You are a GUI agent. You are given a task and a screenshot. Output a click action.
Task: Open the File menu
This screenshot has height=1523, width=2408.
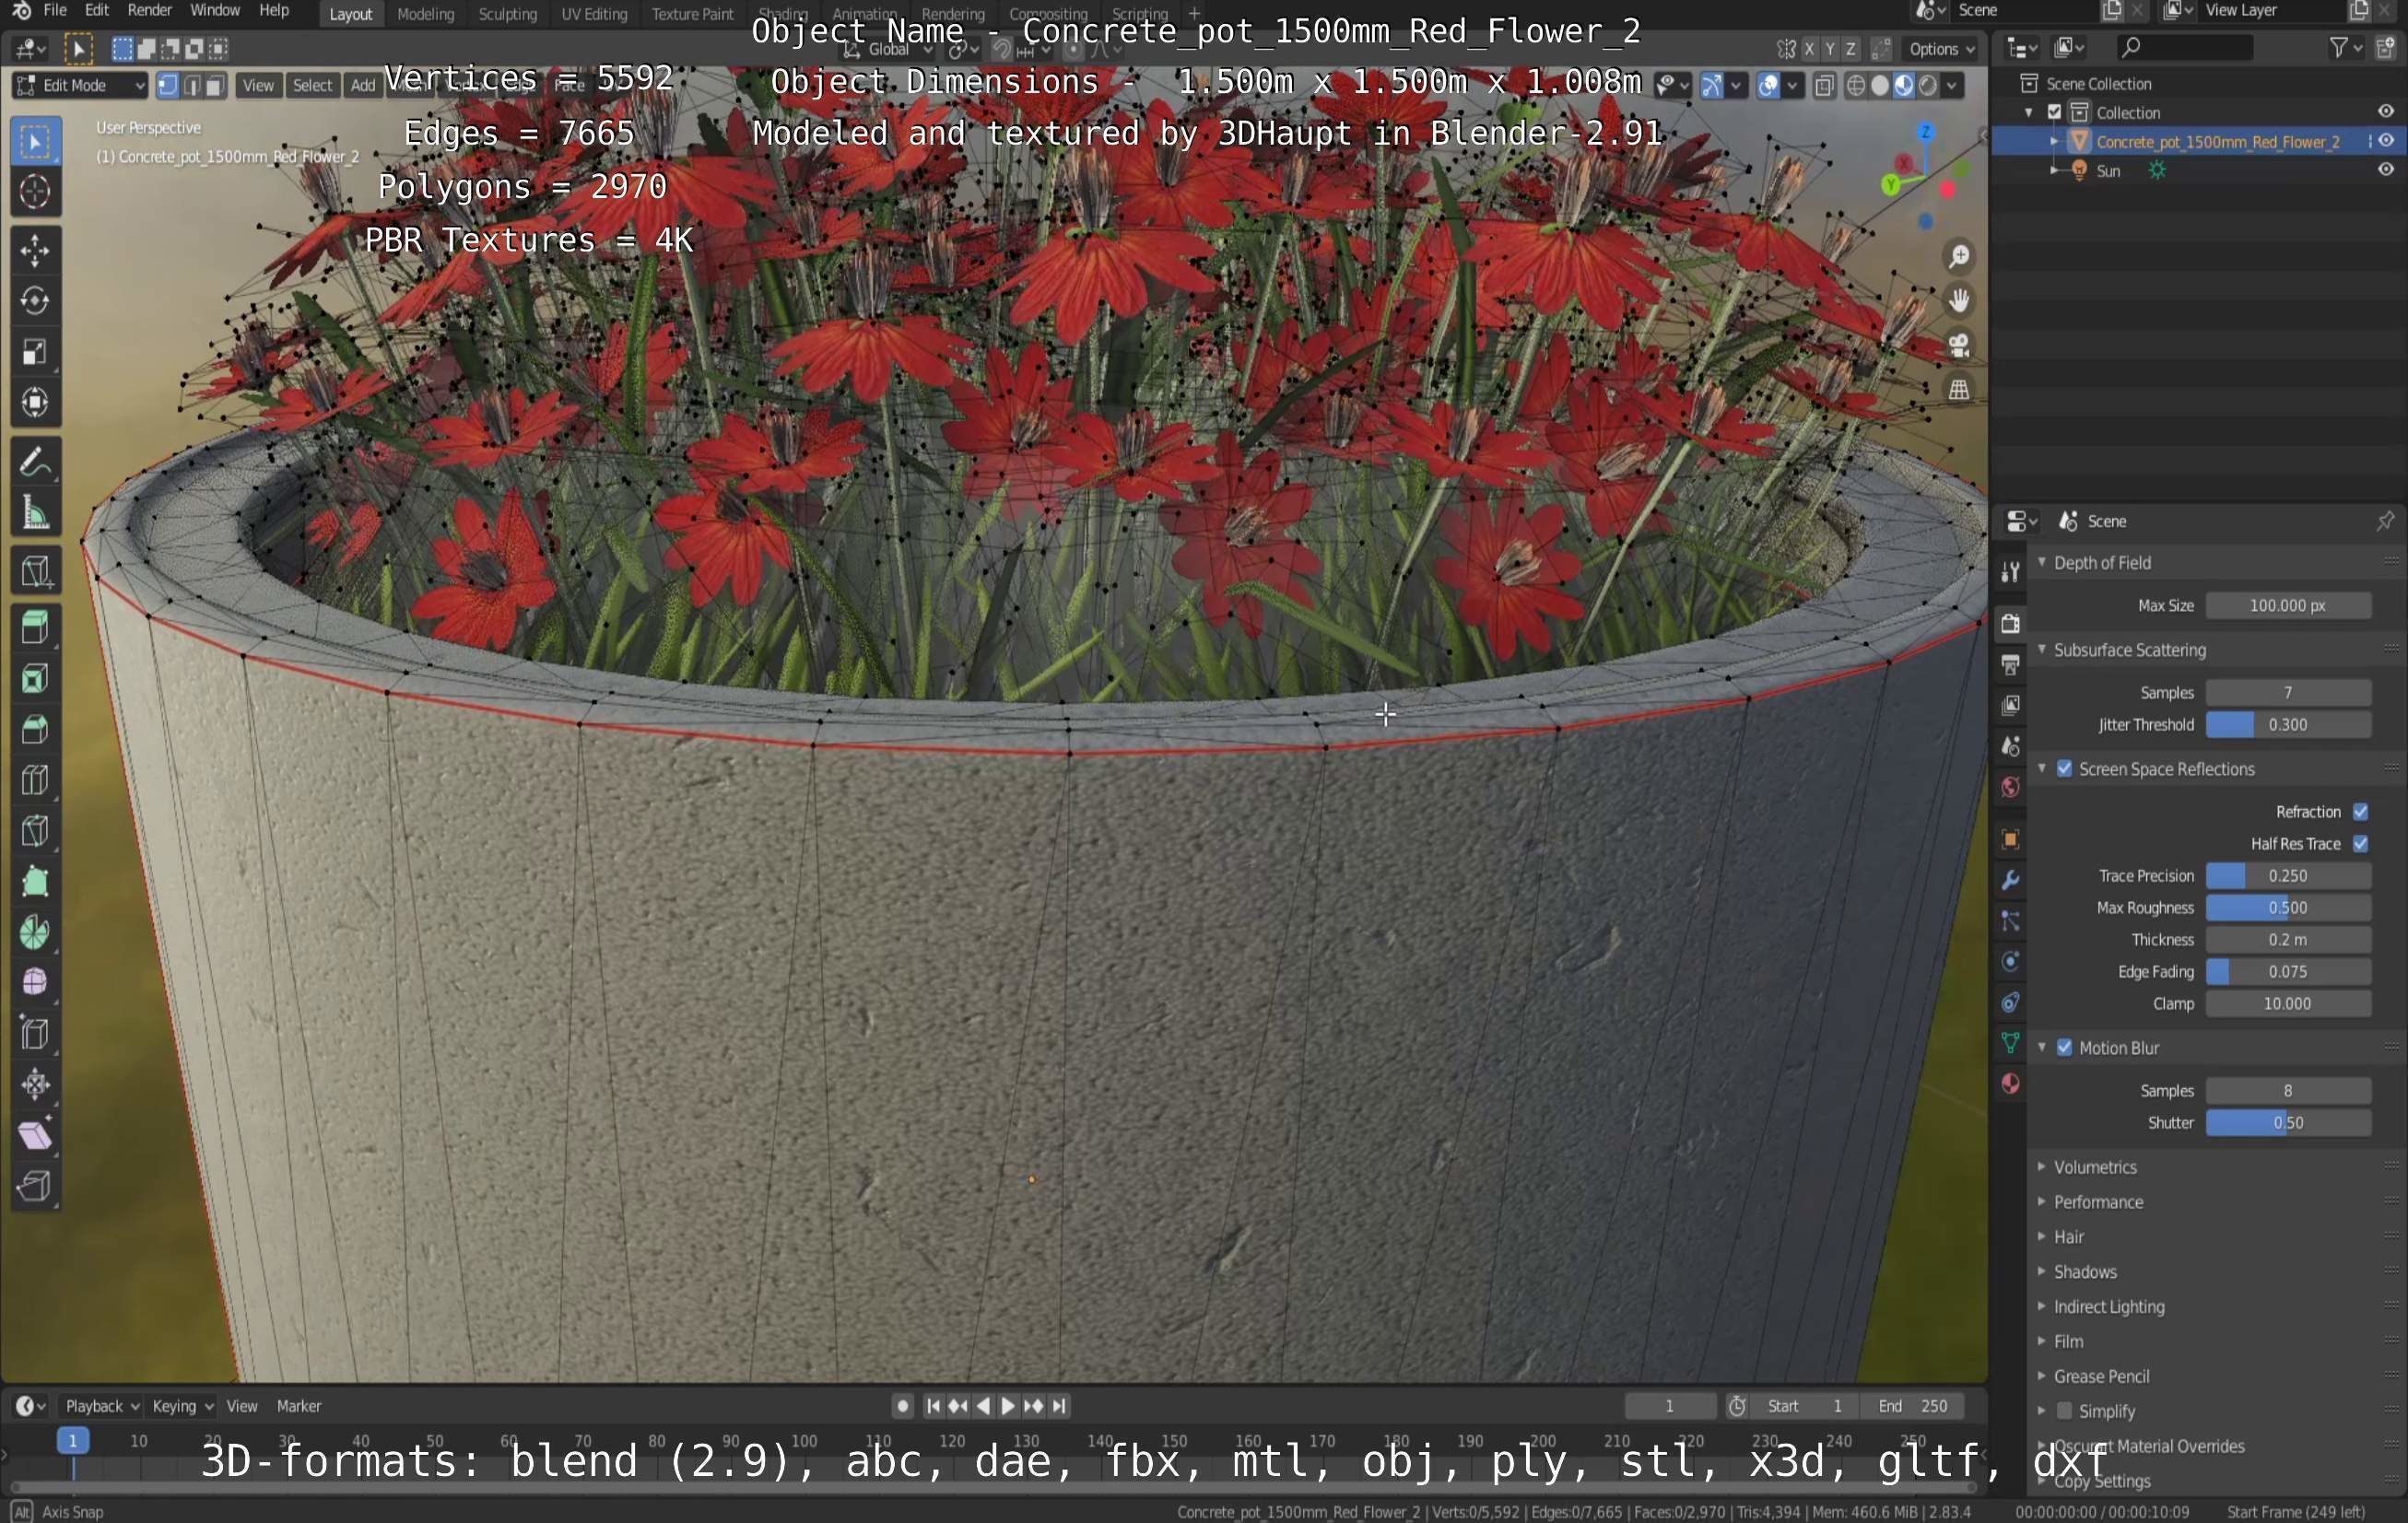tap(55, 11)
